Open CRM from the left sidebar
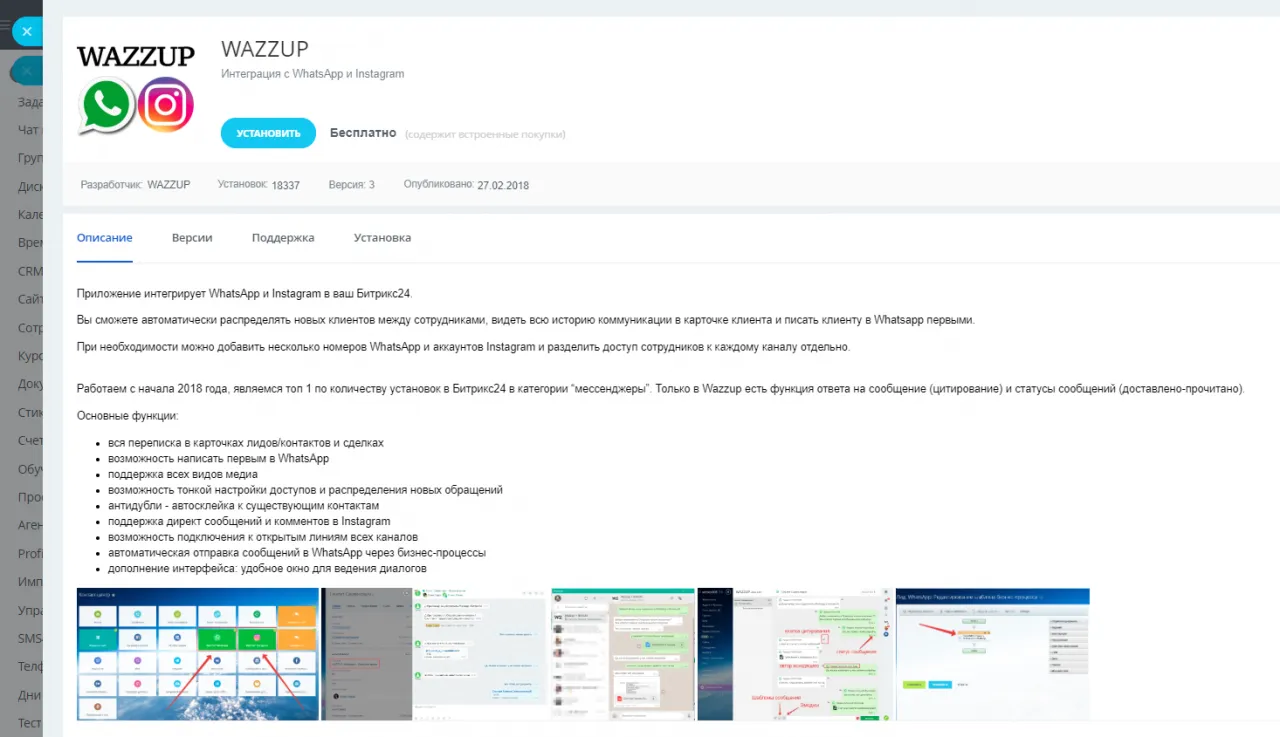 tap(30, 270)
